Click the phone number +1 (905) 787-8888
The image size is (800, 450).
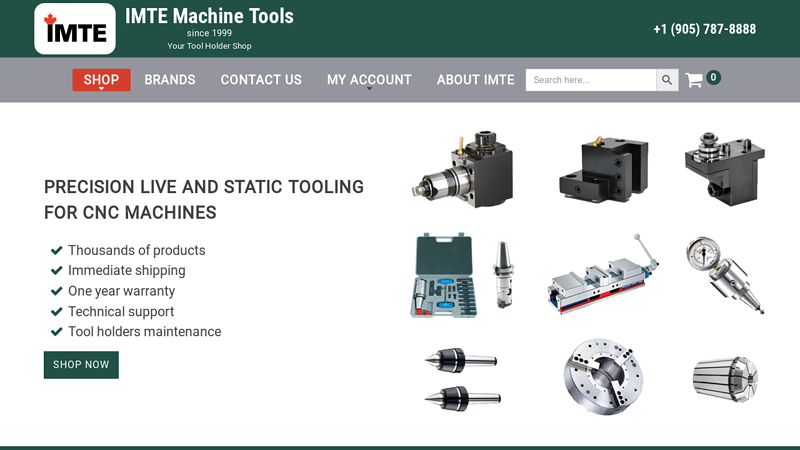click(705, 29)
